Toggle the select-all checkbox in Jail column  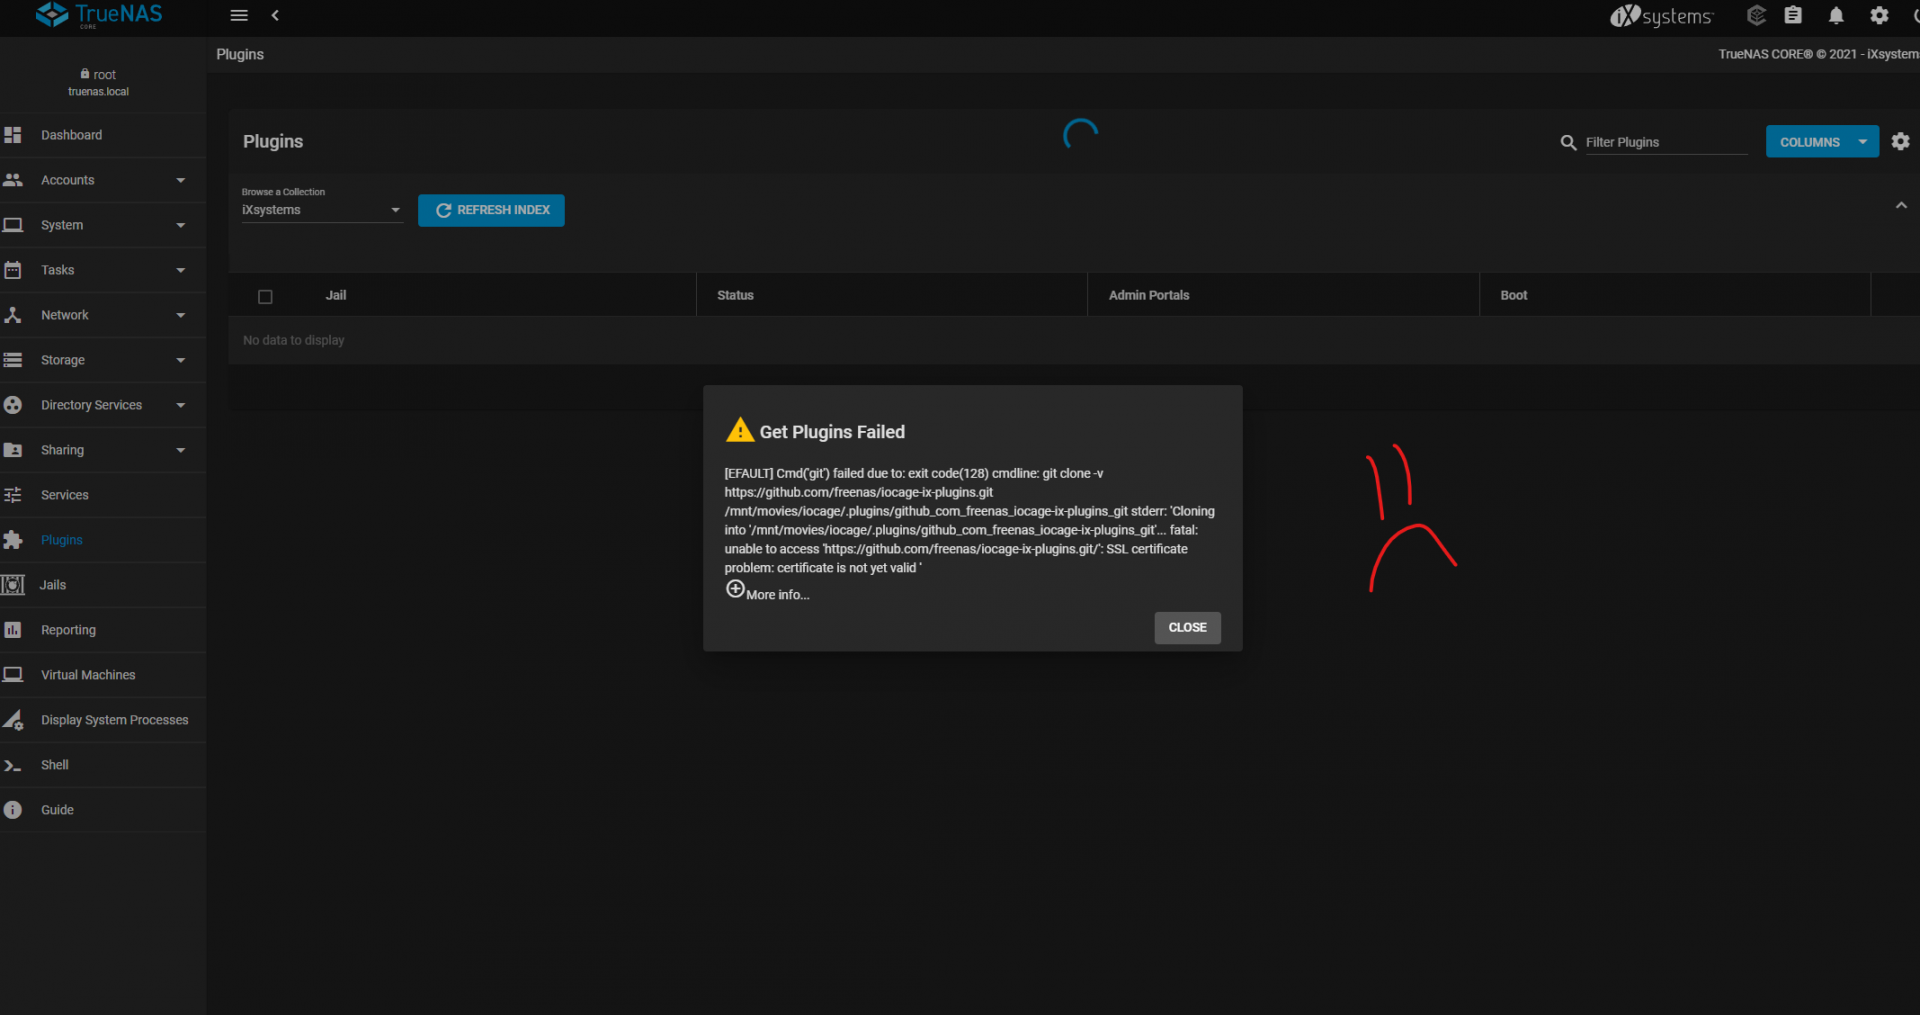coord(265,297)
